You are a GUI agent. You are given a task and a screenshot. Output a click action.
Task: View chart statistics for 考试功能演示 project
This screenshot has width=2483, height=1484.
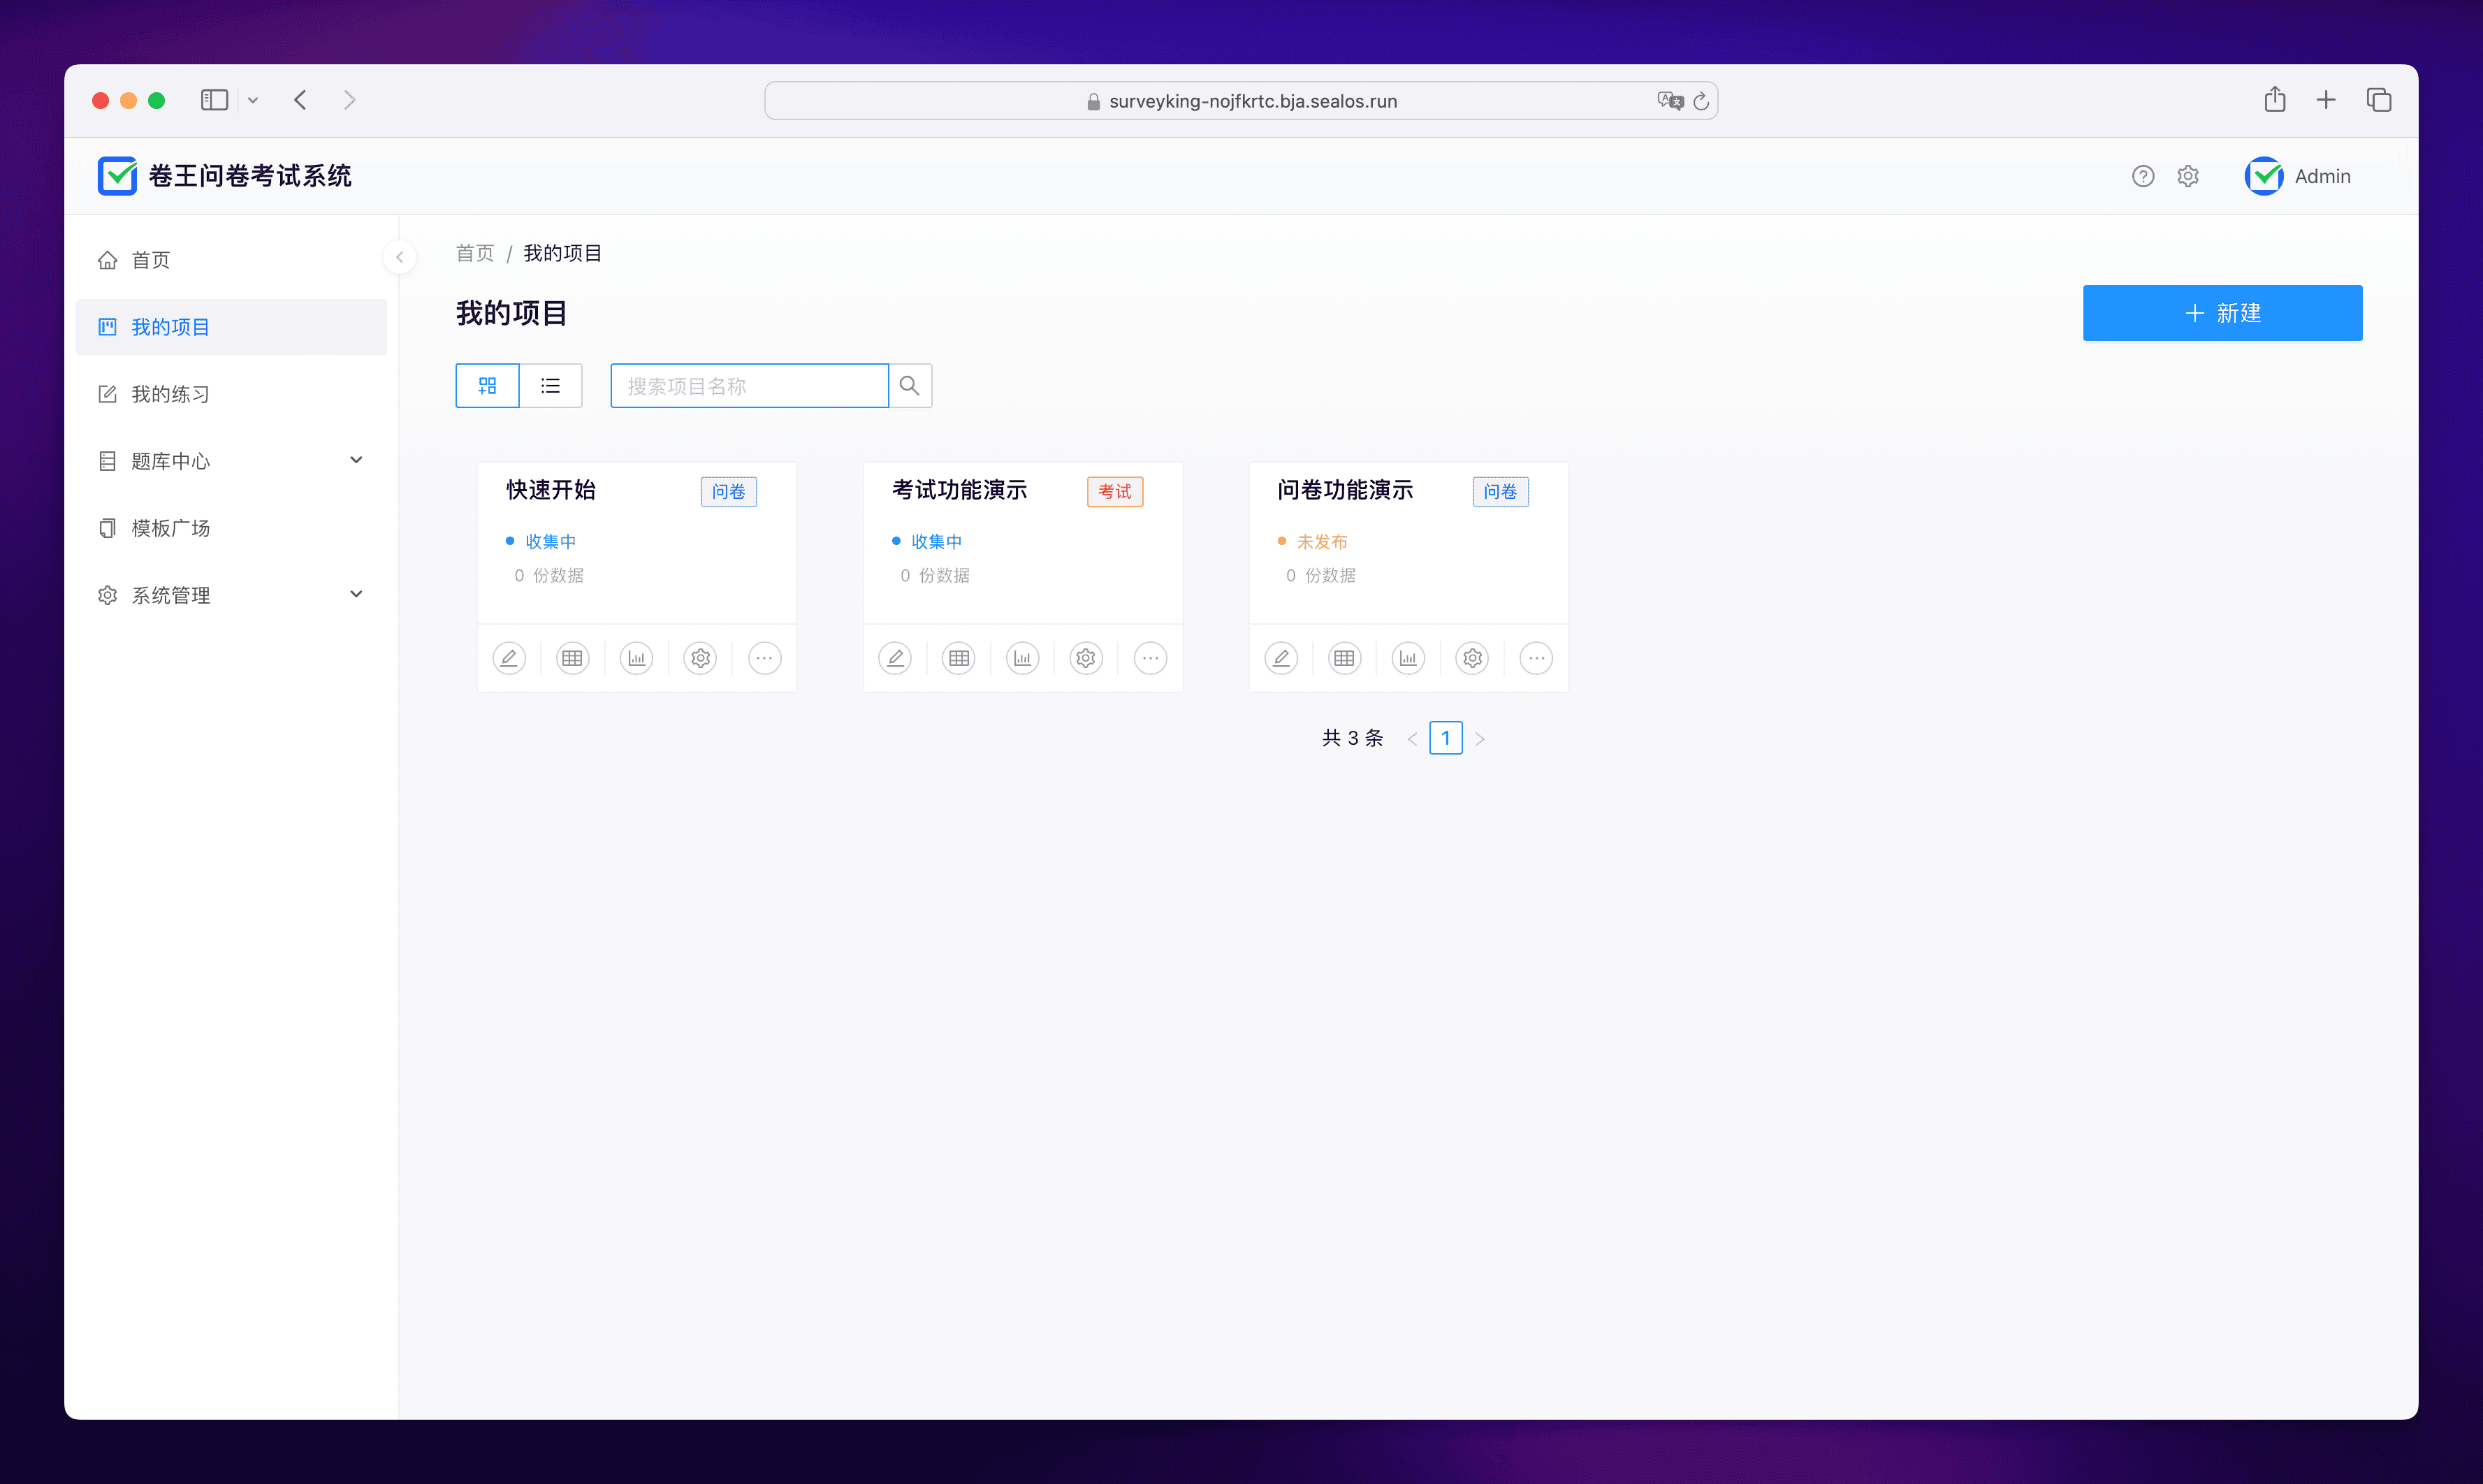[x=1023, y=658]
